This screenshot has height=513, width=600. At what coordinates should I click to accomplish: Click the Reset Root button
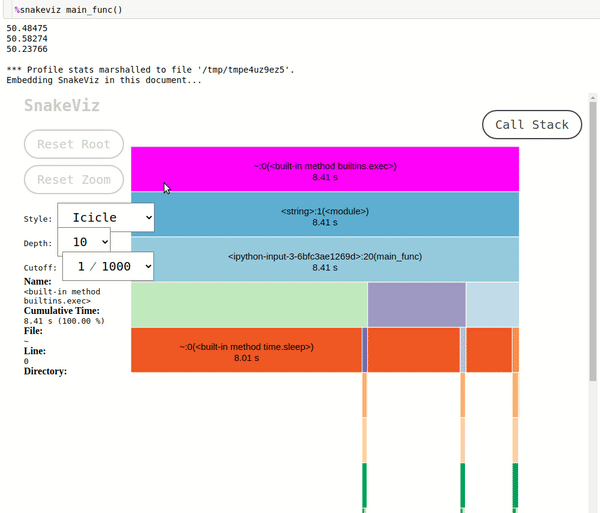[x=74, y=144]
